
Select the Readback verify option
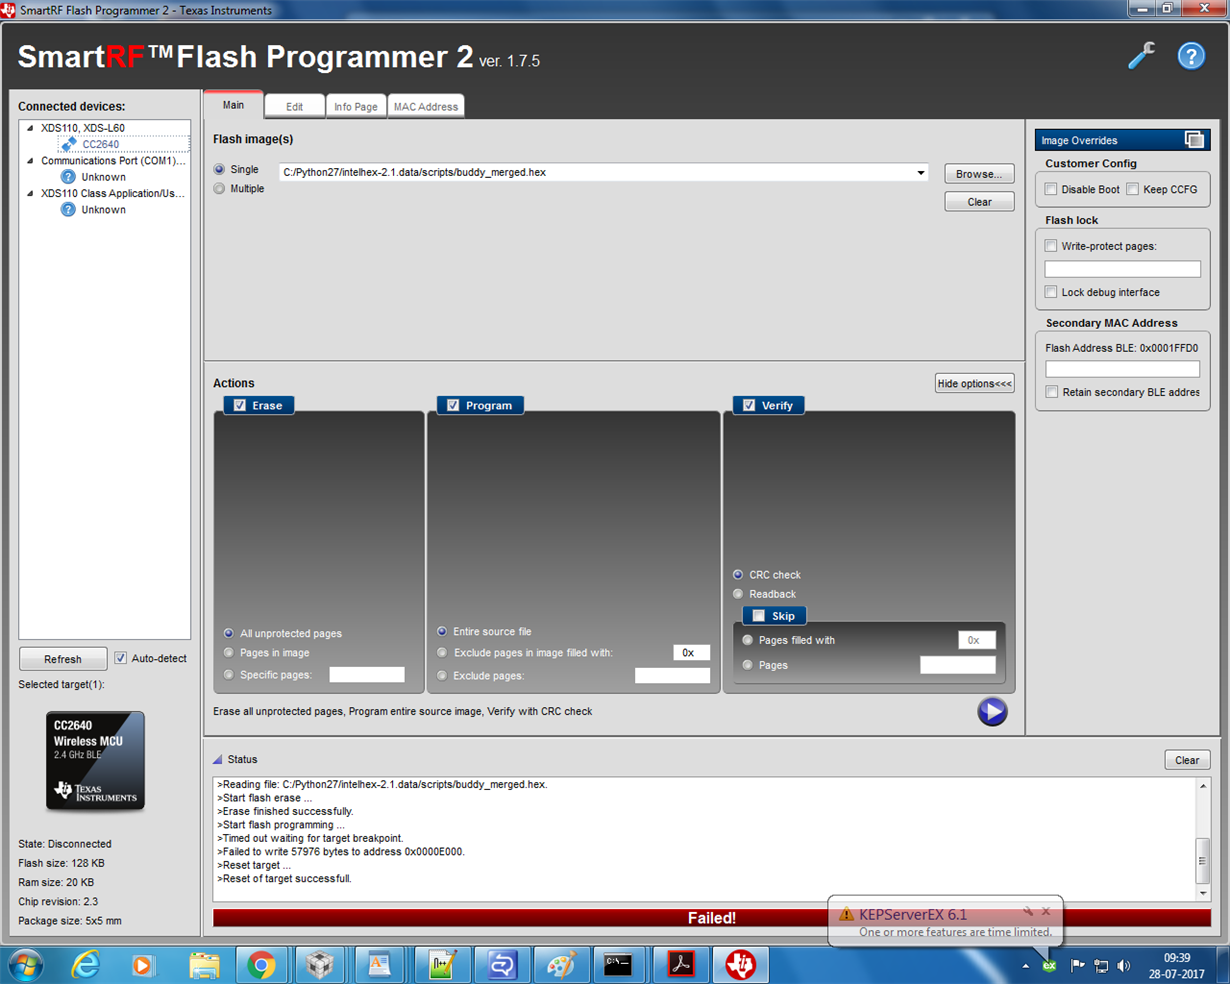point(738,594)
